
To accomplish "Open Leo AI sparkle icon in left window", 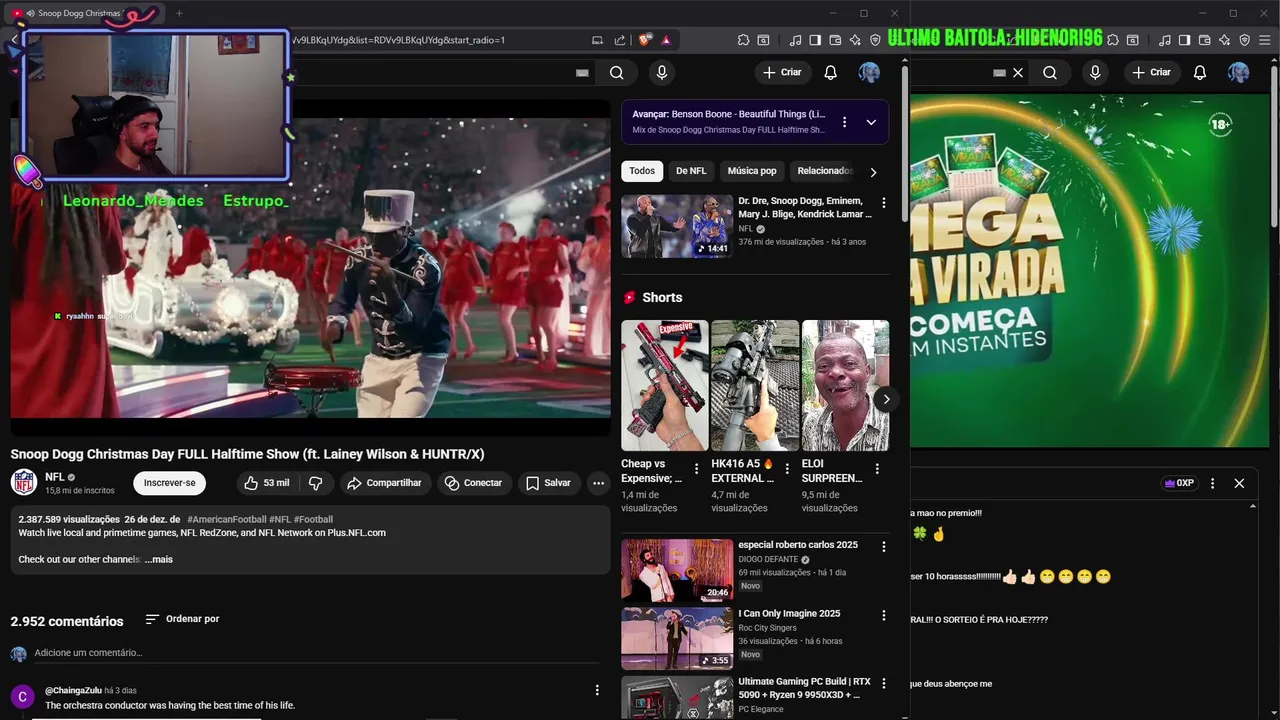I will (x=855, y=40).
